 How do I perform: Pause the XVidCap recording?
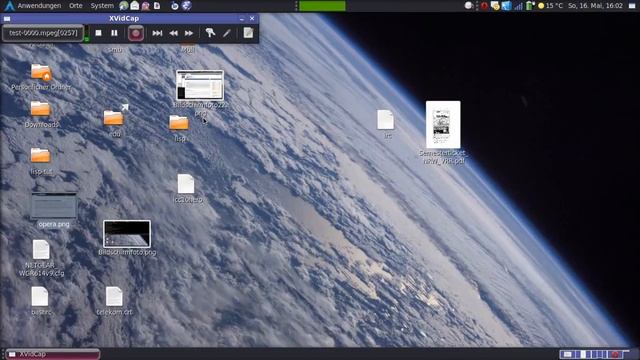[x=114, y=33]
